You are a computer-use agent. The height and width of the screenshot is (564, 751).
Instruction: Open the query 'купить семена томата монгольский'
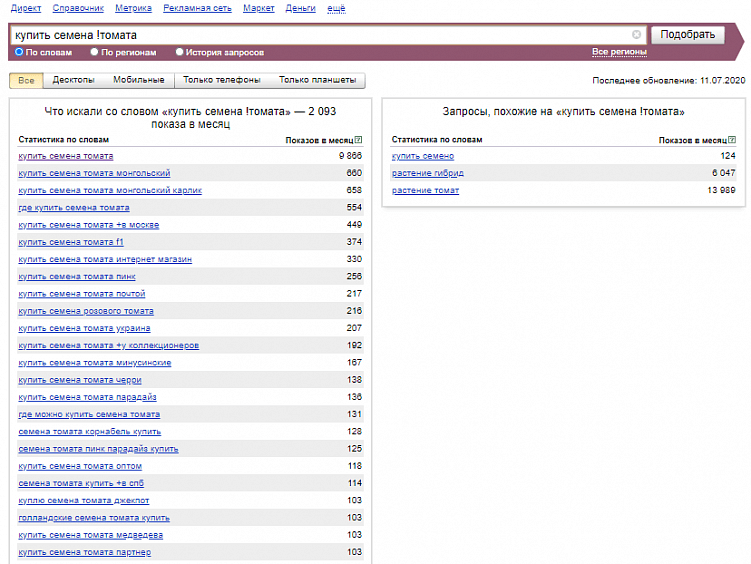point(94,173)
